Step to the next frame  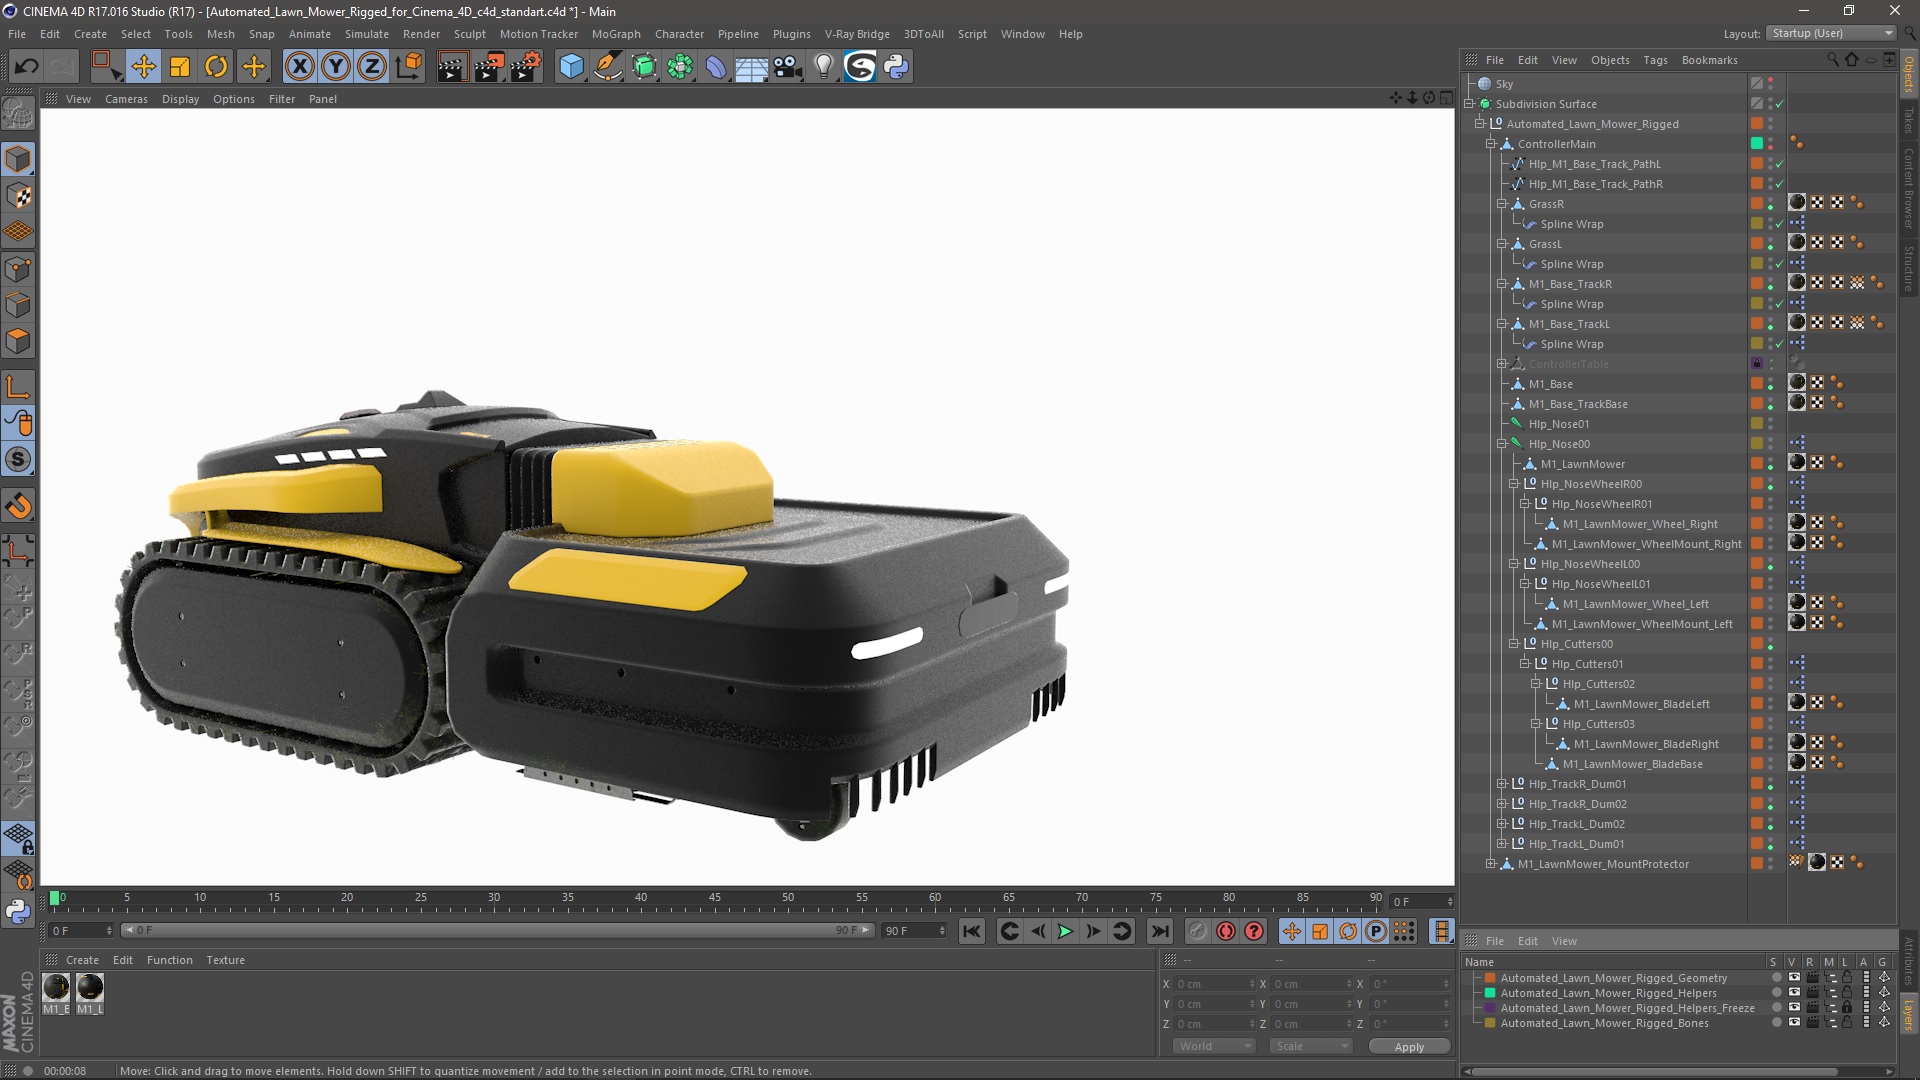click(x=1093, y=931)
